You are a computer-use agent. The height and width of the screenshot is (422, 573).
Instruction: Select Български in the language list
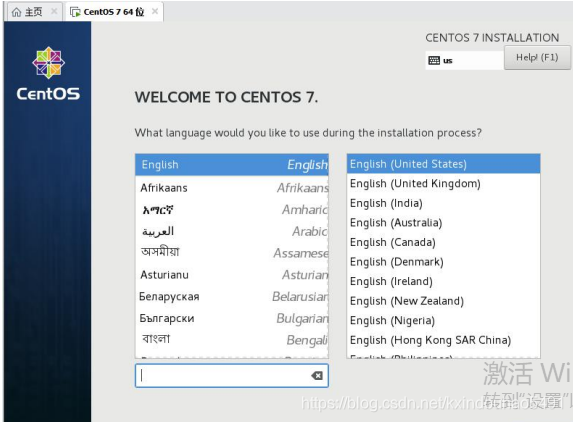point(232,318)
